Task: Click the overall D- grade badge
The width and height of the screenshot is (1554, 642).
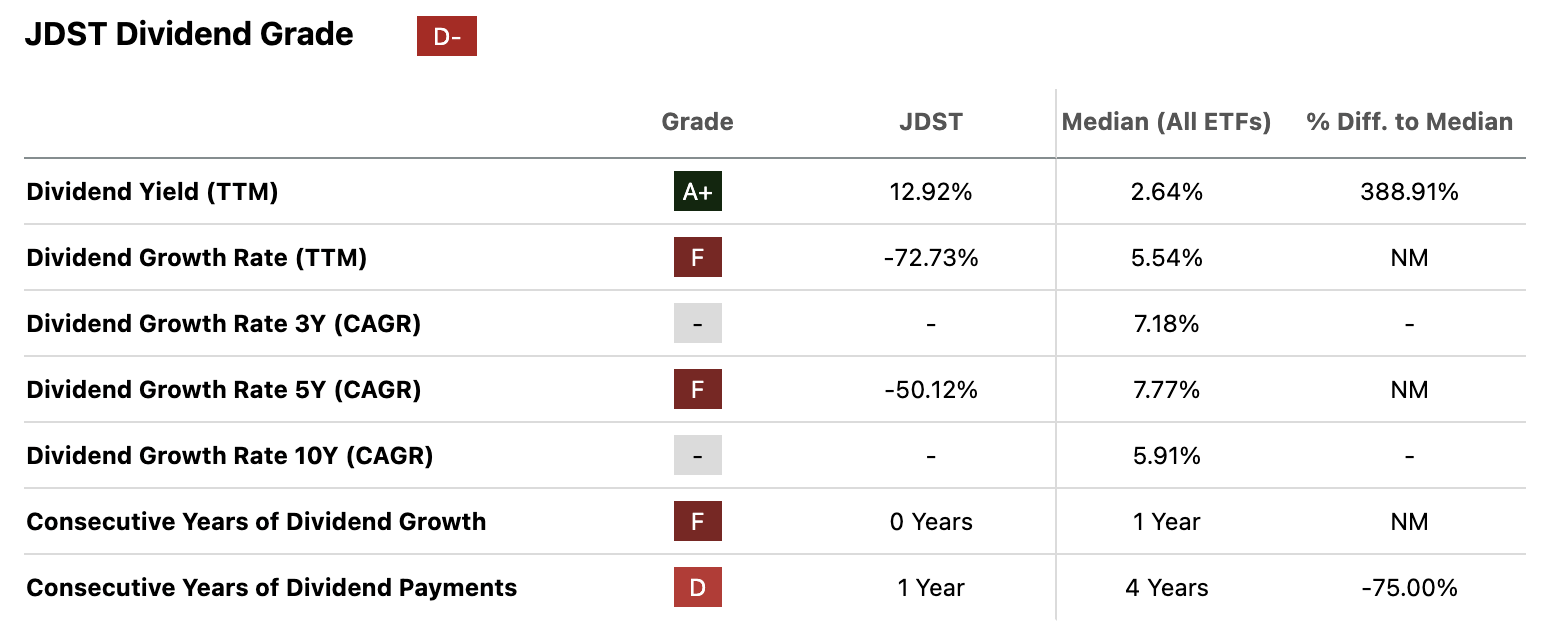Action: [x=446, y=37]
